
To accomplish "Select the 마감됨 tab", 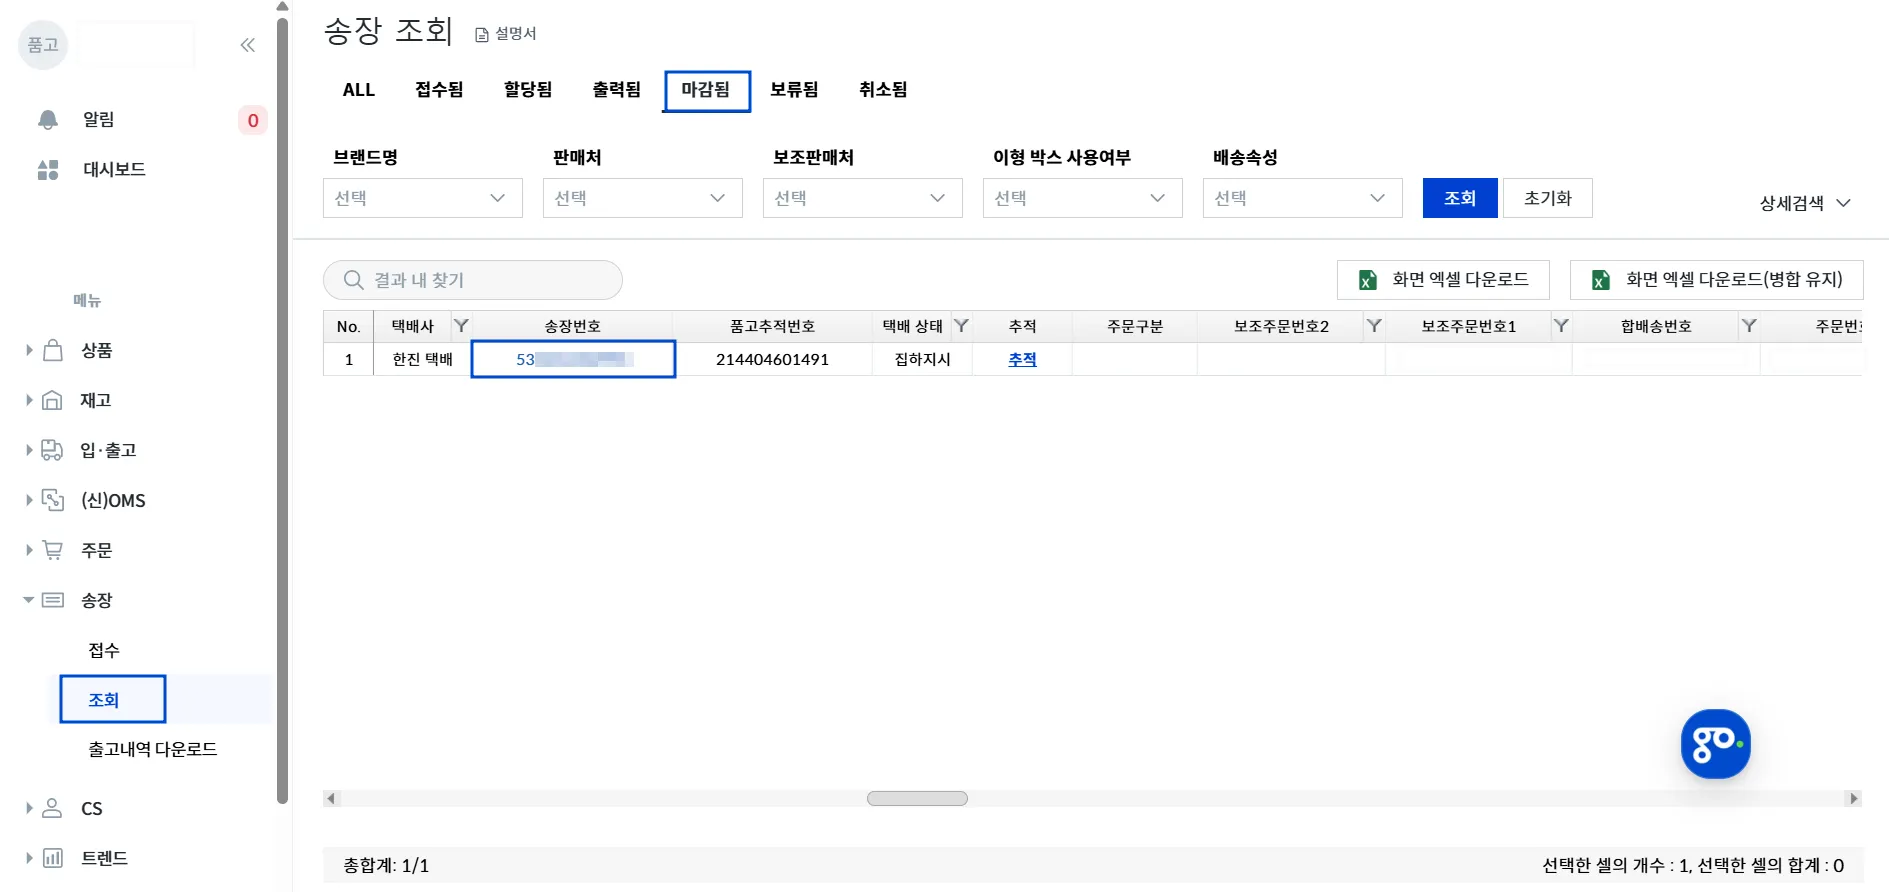I will pyautogui.click(x=706, y=90).
